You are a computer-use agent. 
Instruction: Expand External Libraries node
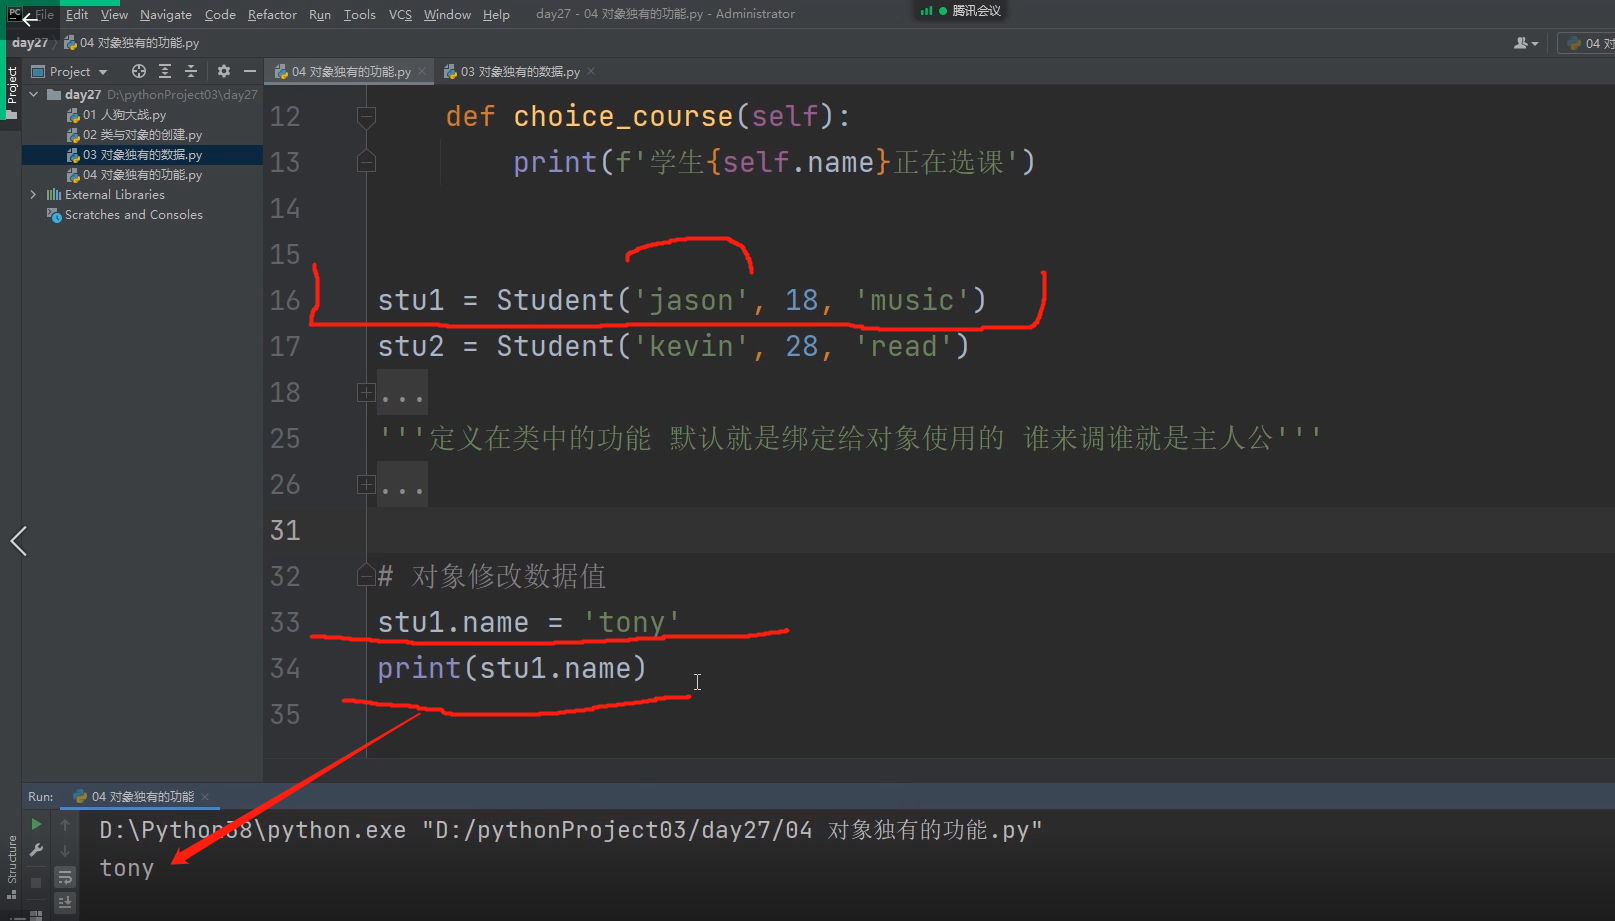34,194
